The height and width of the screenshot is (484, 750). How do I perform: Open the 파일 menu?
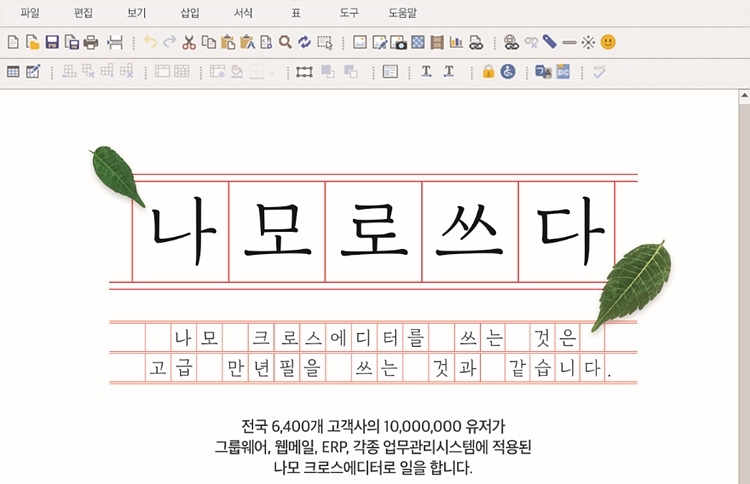(30, 13)
